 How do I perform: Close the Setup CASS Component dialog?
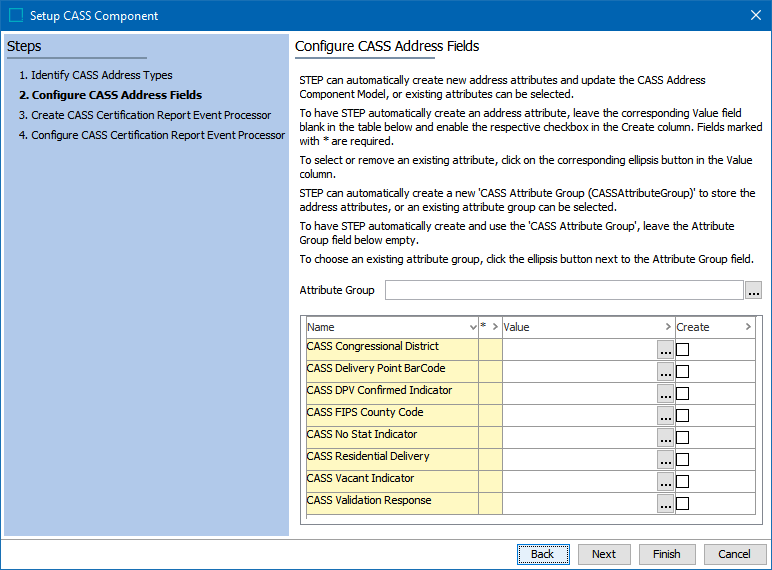click(x=756, y=15)
